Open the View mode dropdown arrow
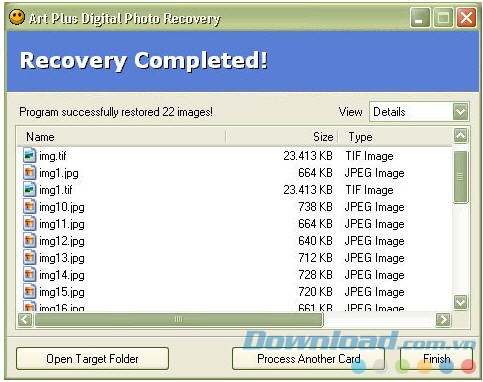 coord(461,112)
